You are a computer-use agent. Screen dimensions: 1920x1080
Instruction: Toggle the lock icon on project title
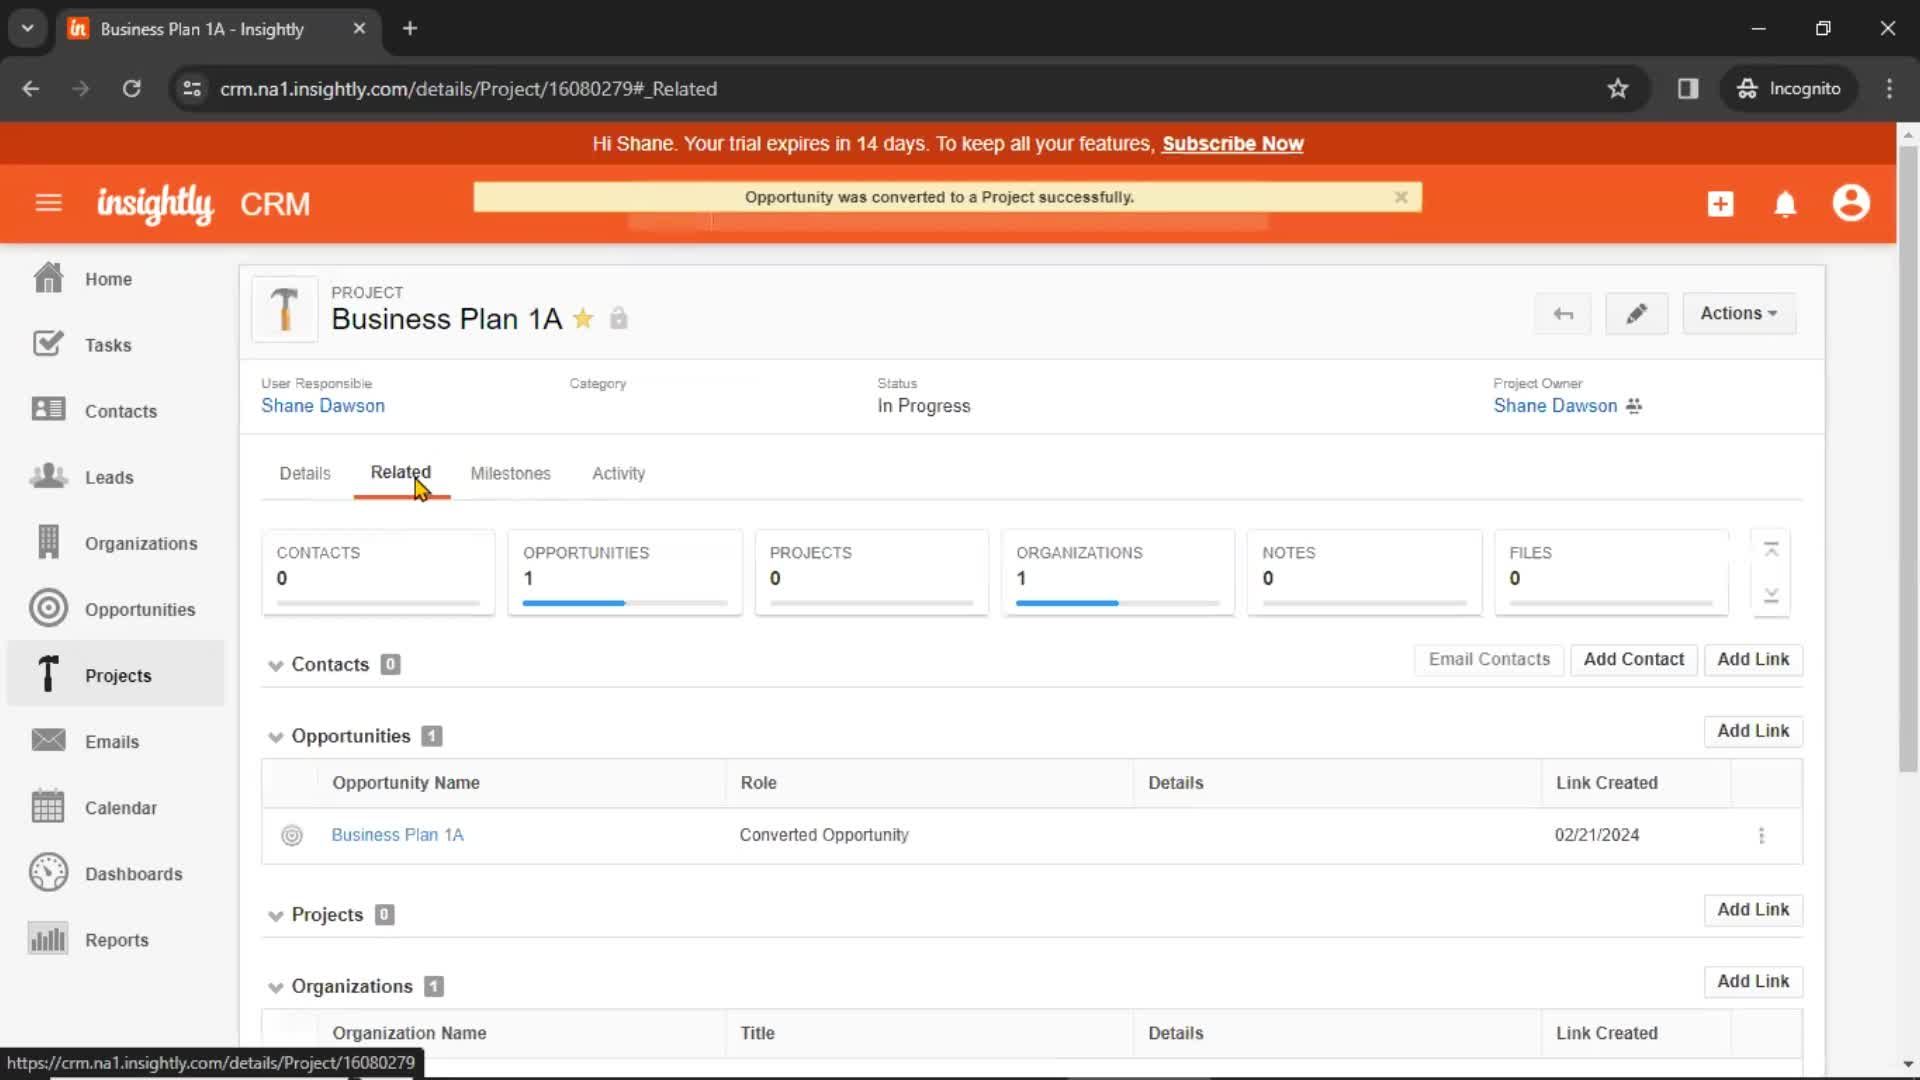pos(617,318)
